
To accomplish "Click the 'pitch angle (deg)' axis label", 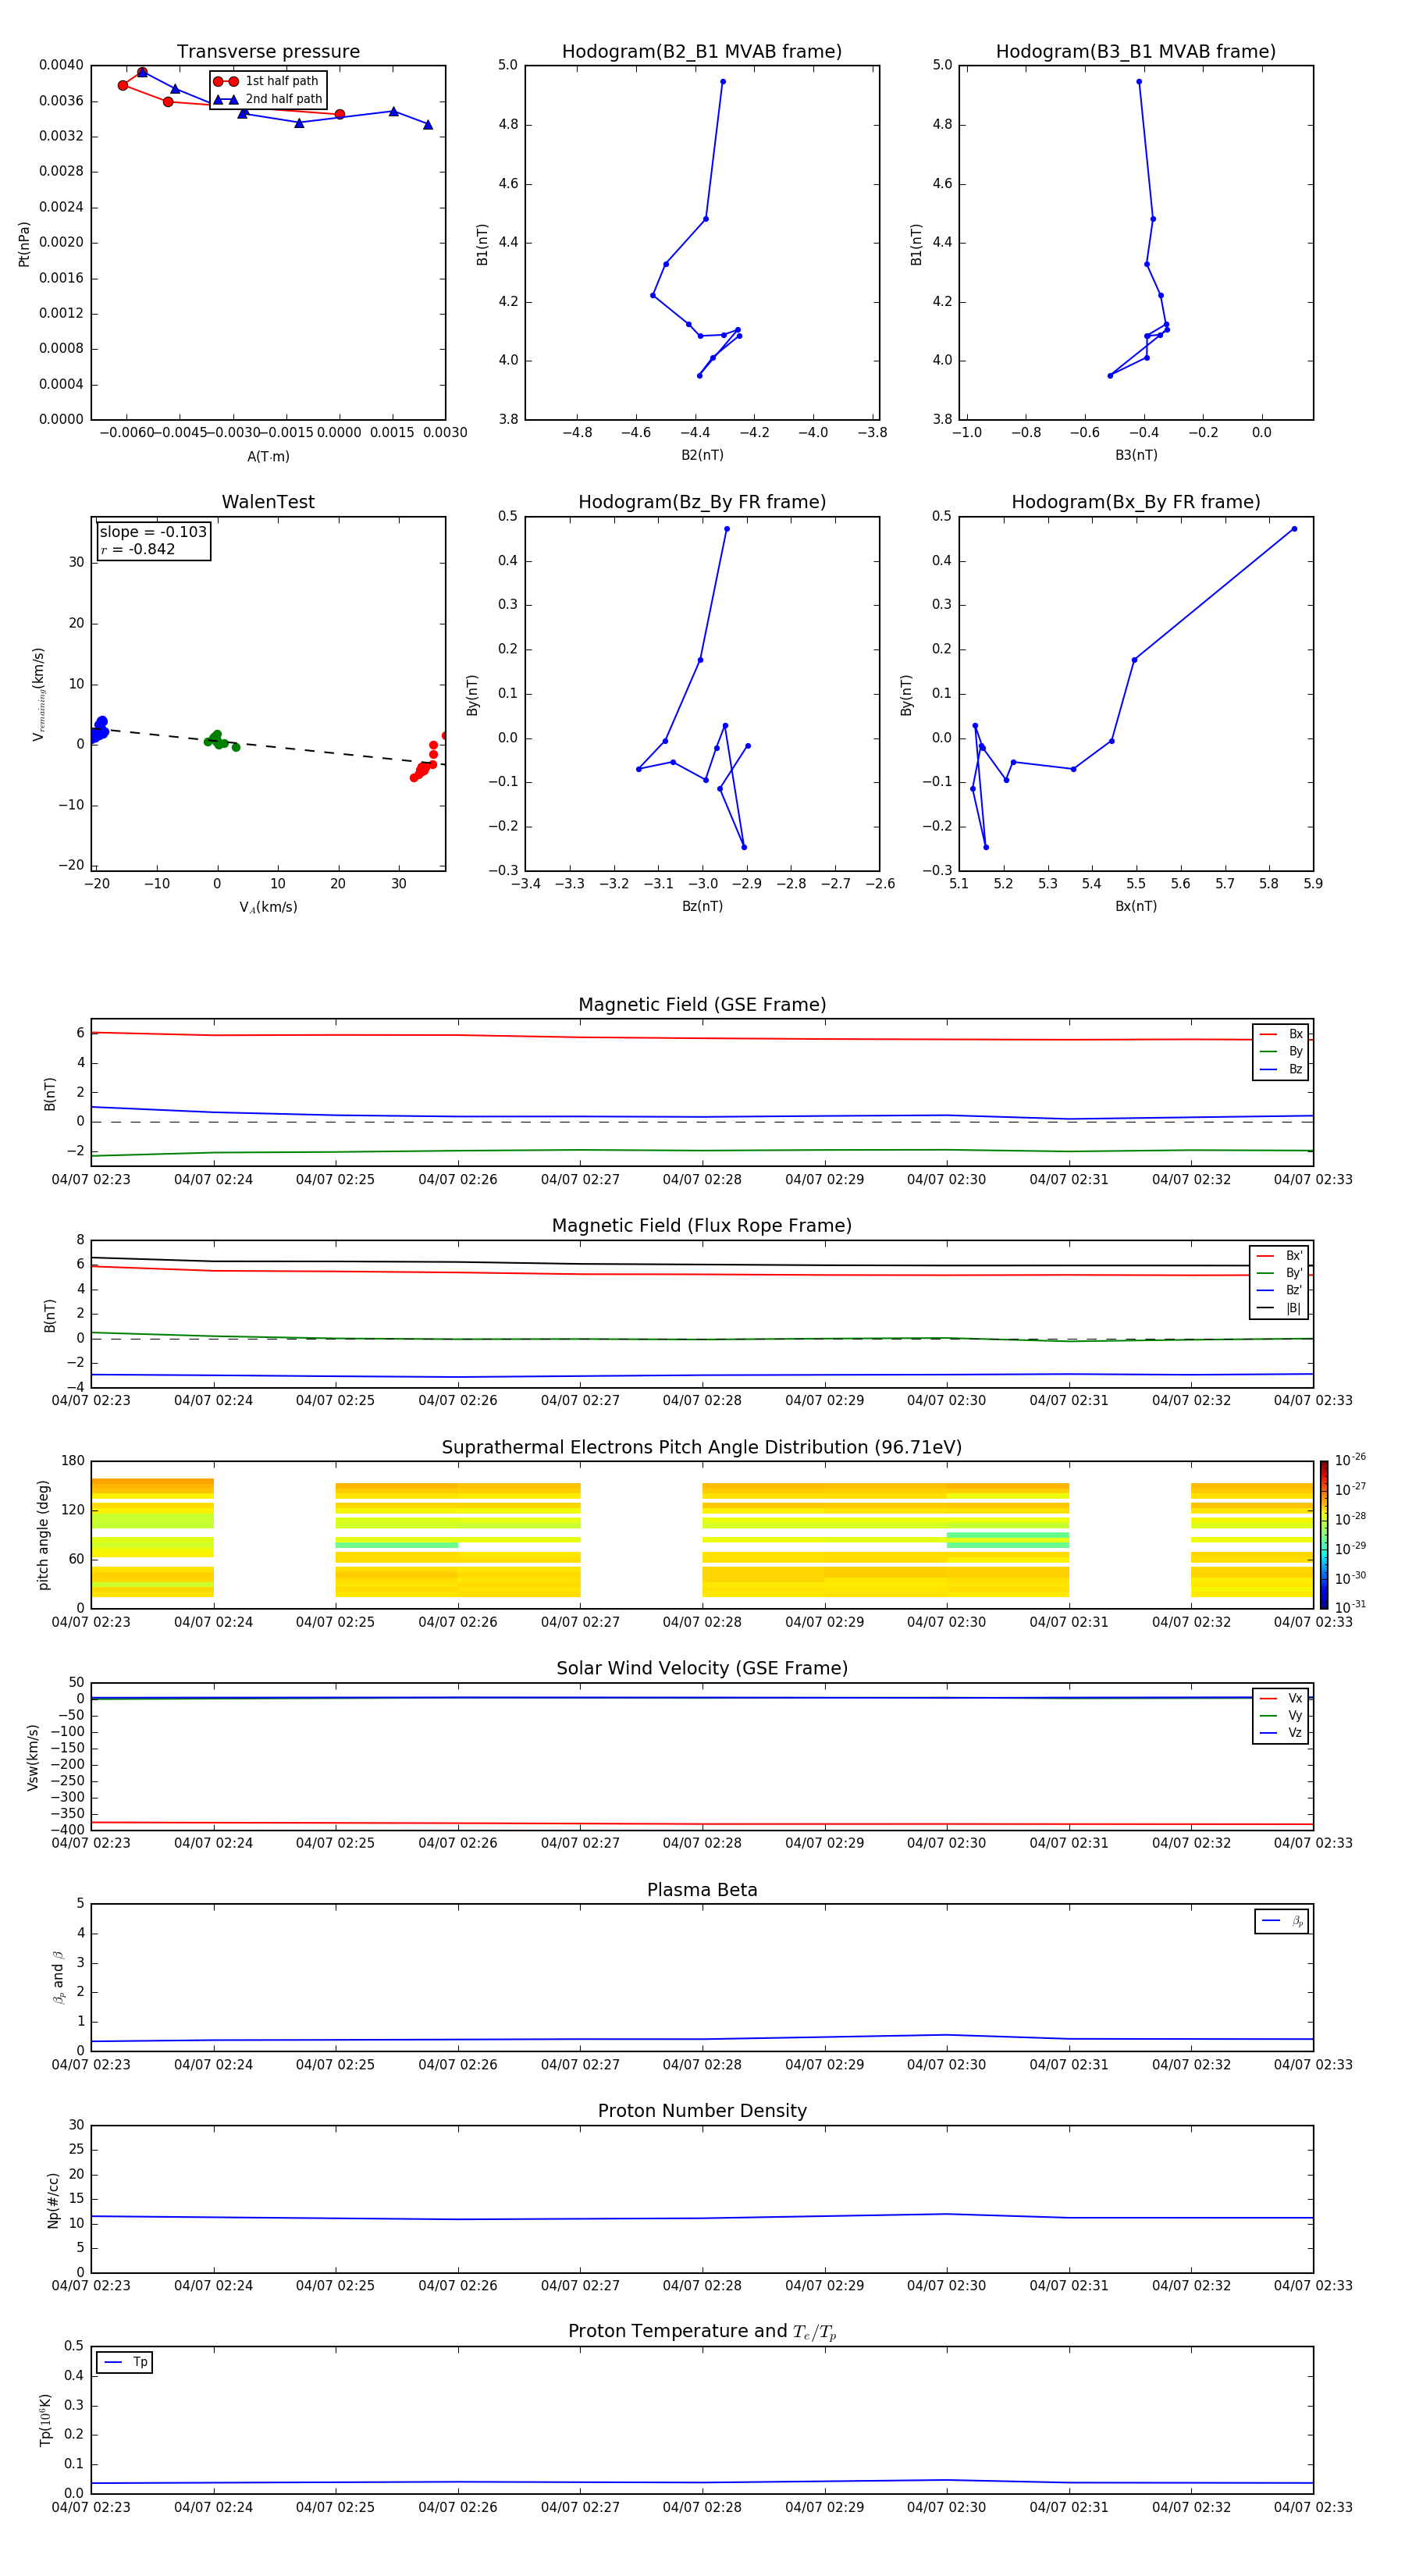I will tap(43, 1535).
